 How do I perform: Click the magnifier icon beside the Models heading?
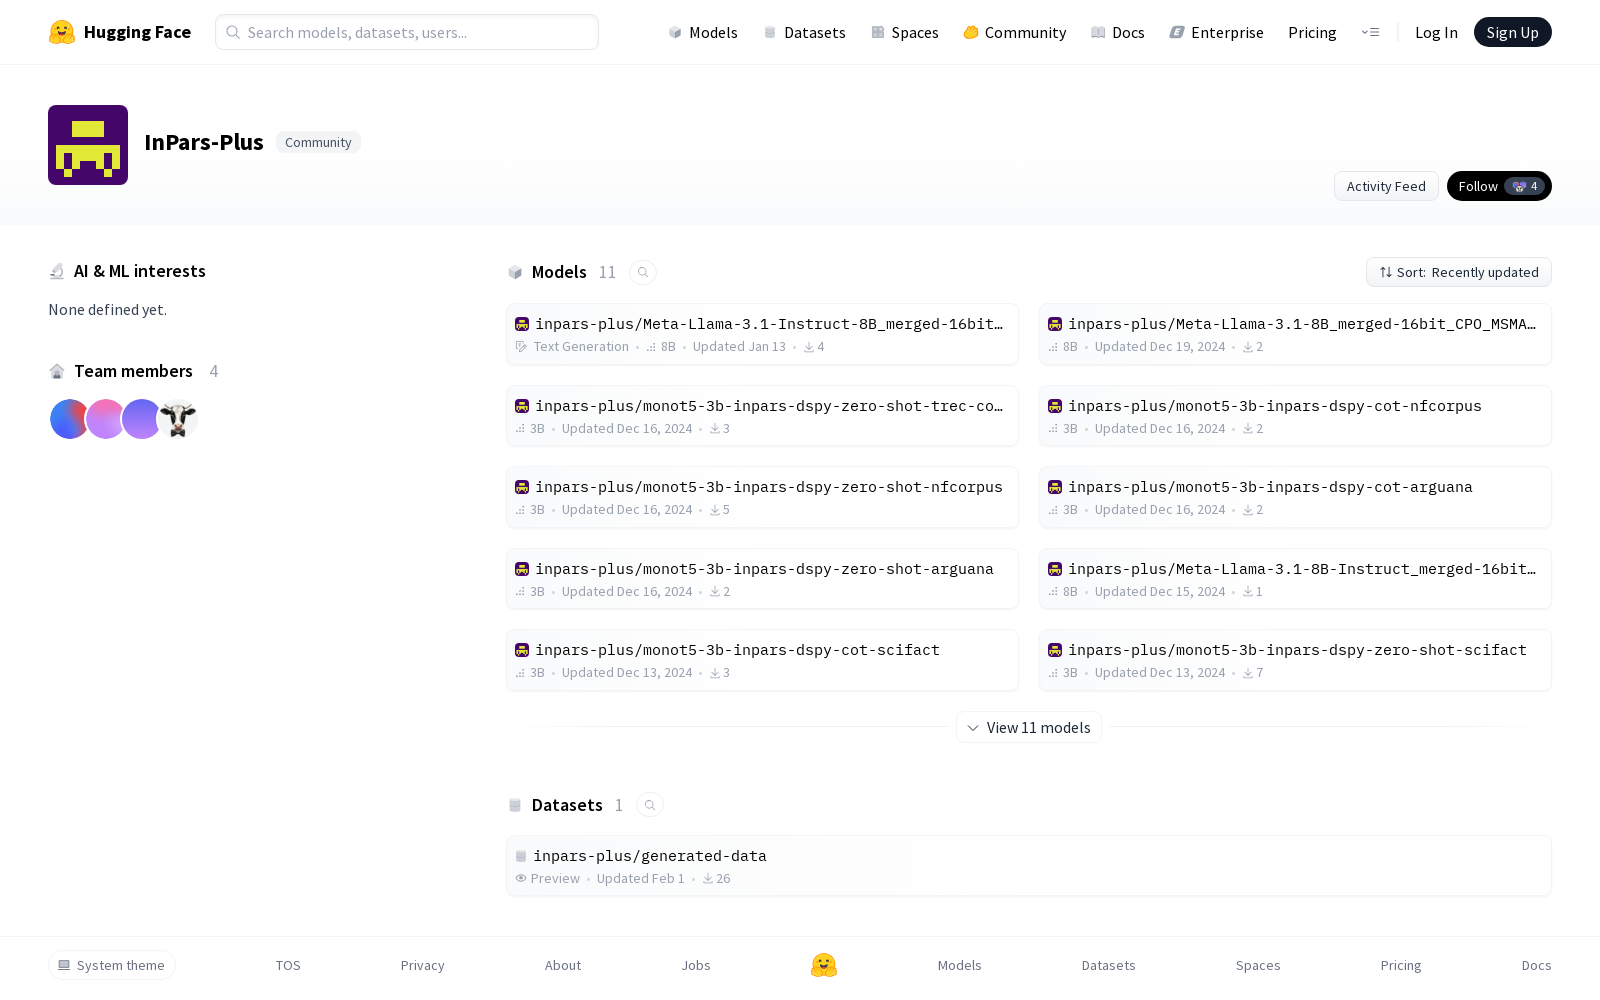(643, 272)
